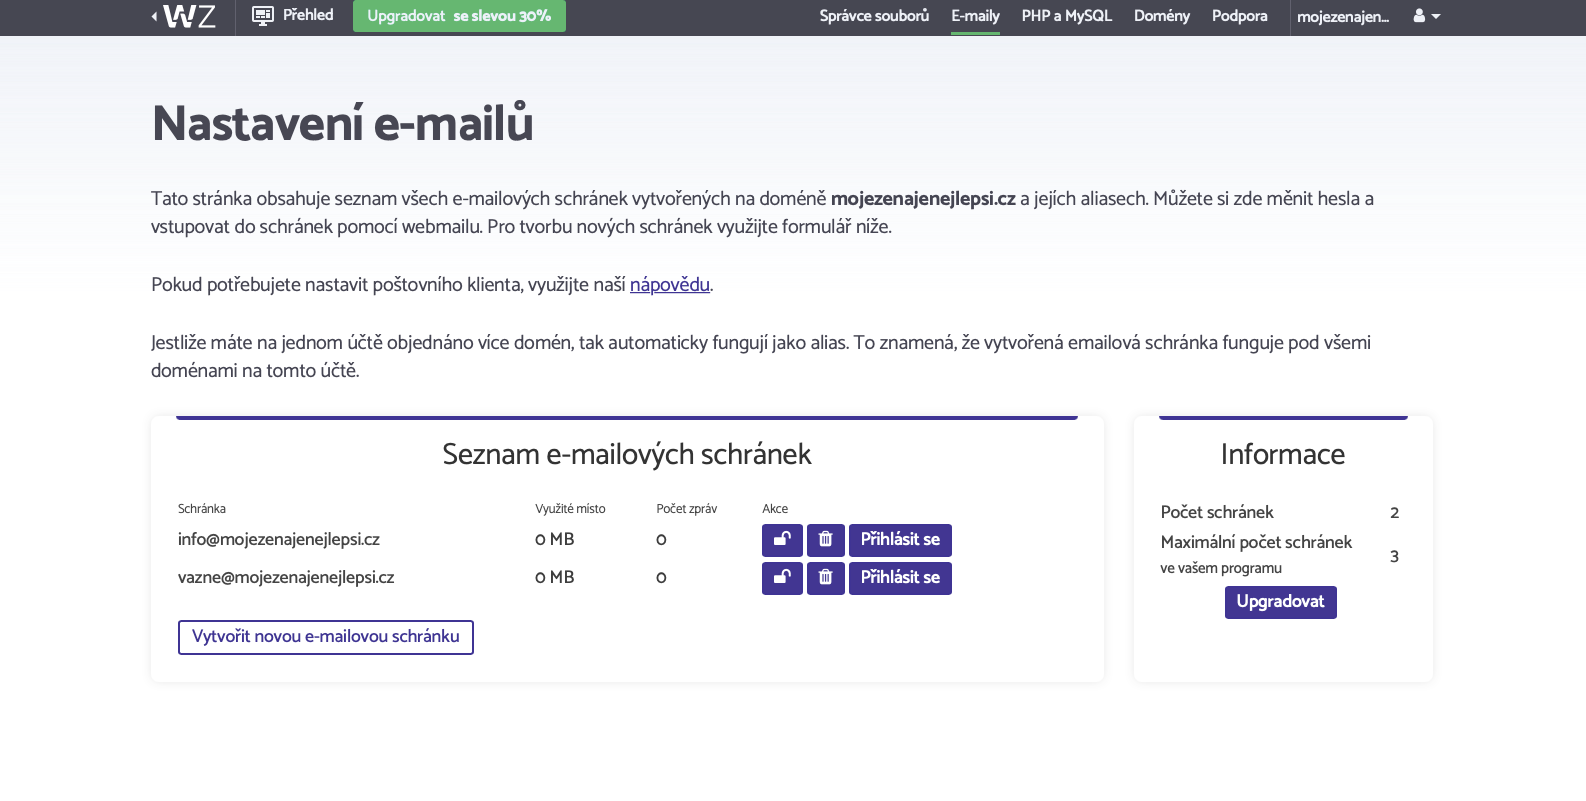Click the user profile icon in the header
Image resolution: width=1586 pixels, height=801 pixels.
[x=1419, y=16]
